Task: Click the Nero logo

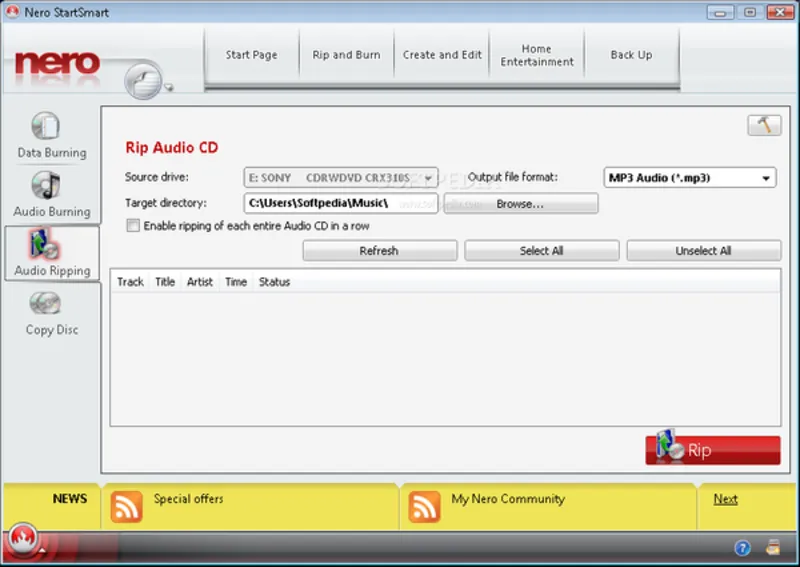Action: 57,64
